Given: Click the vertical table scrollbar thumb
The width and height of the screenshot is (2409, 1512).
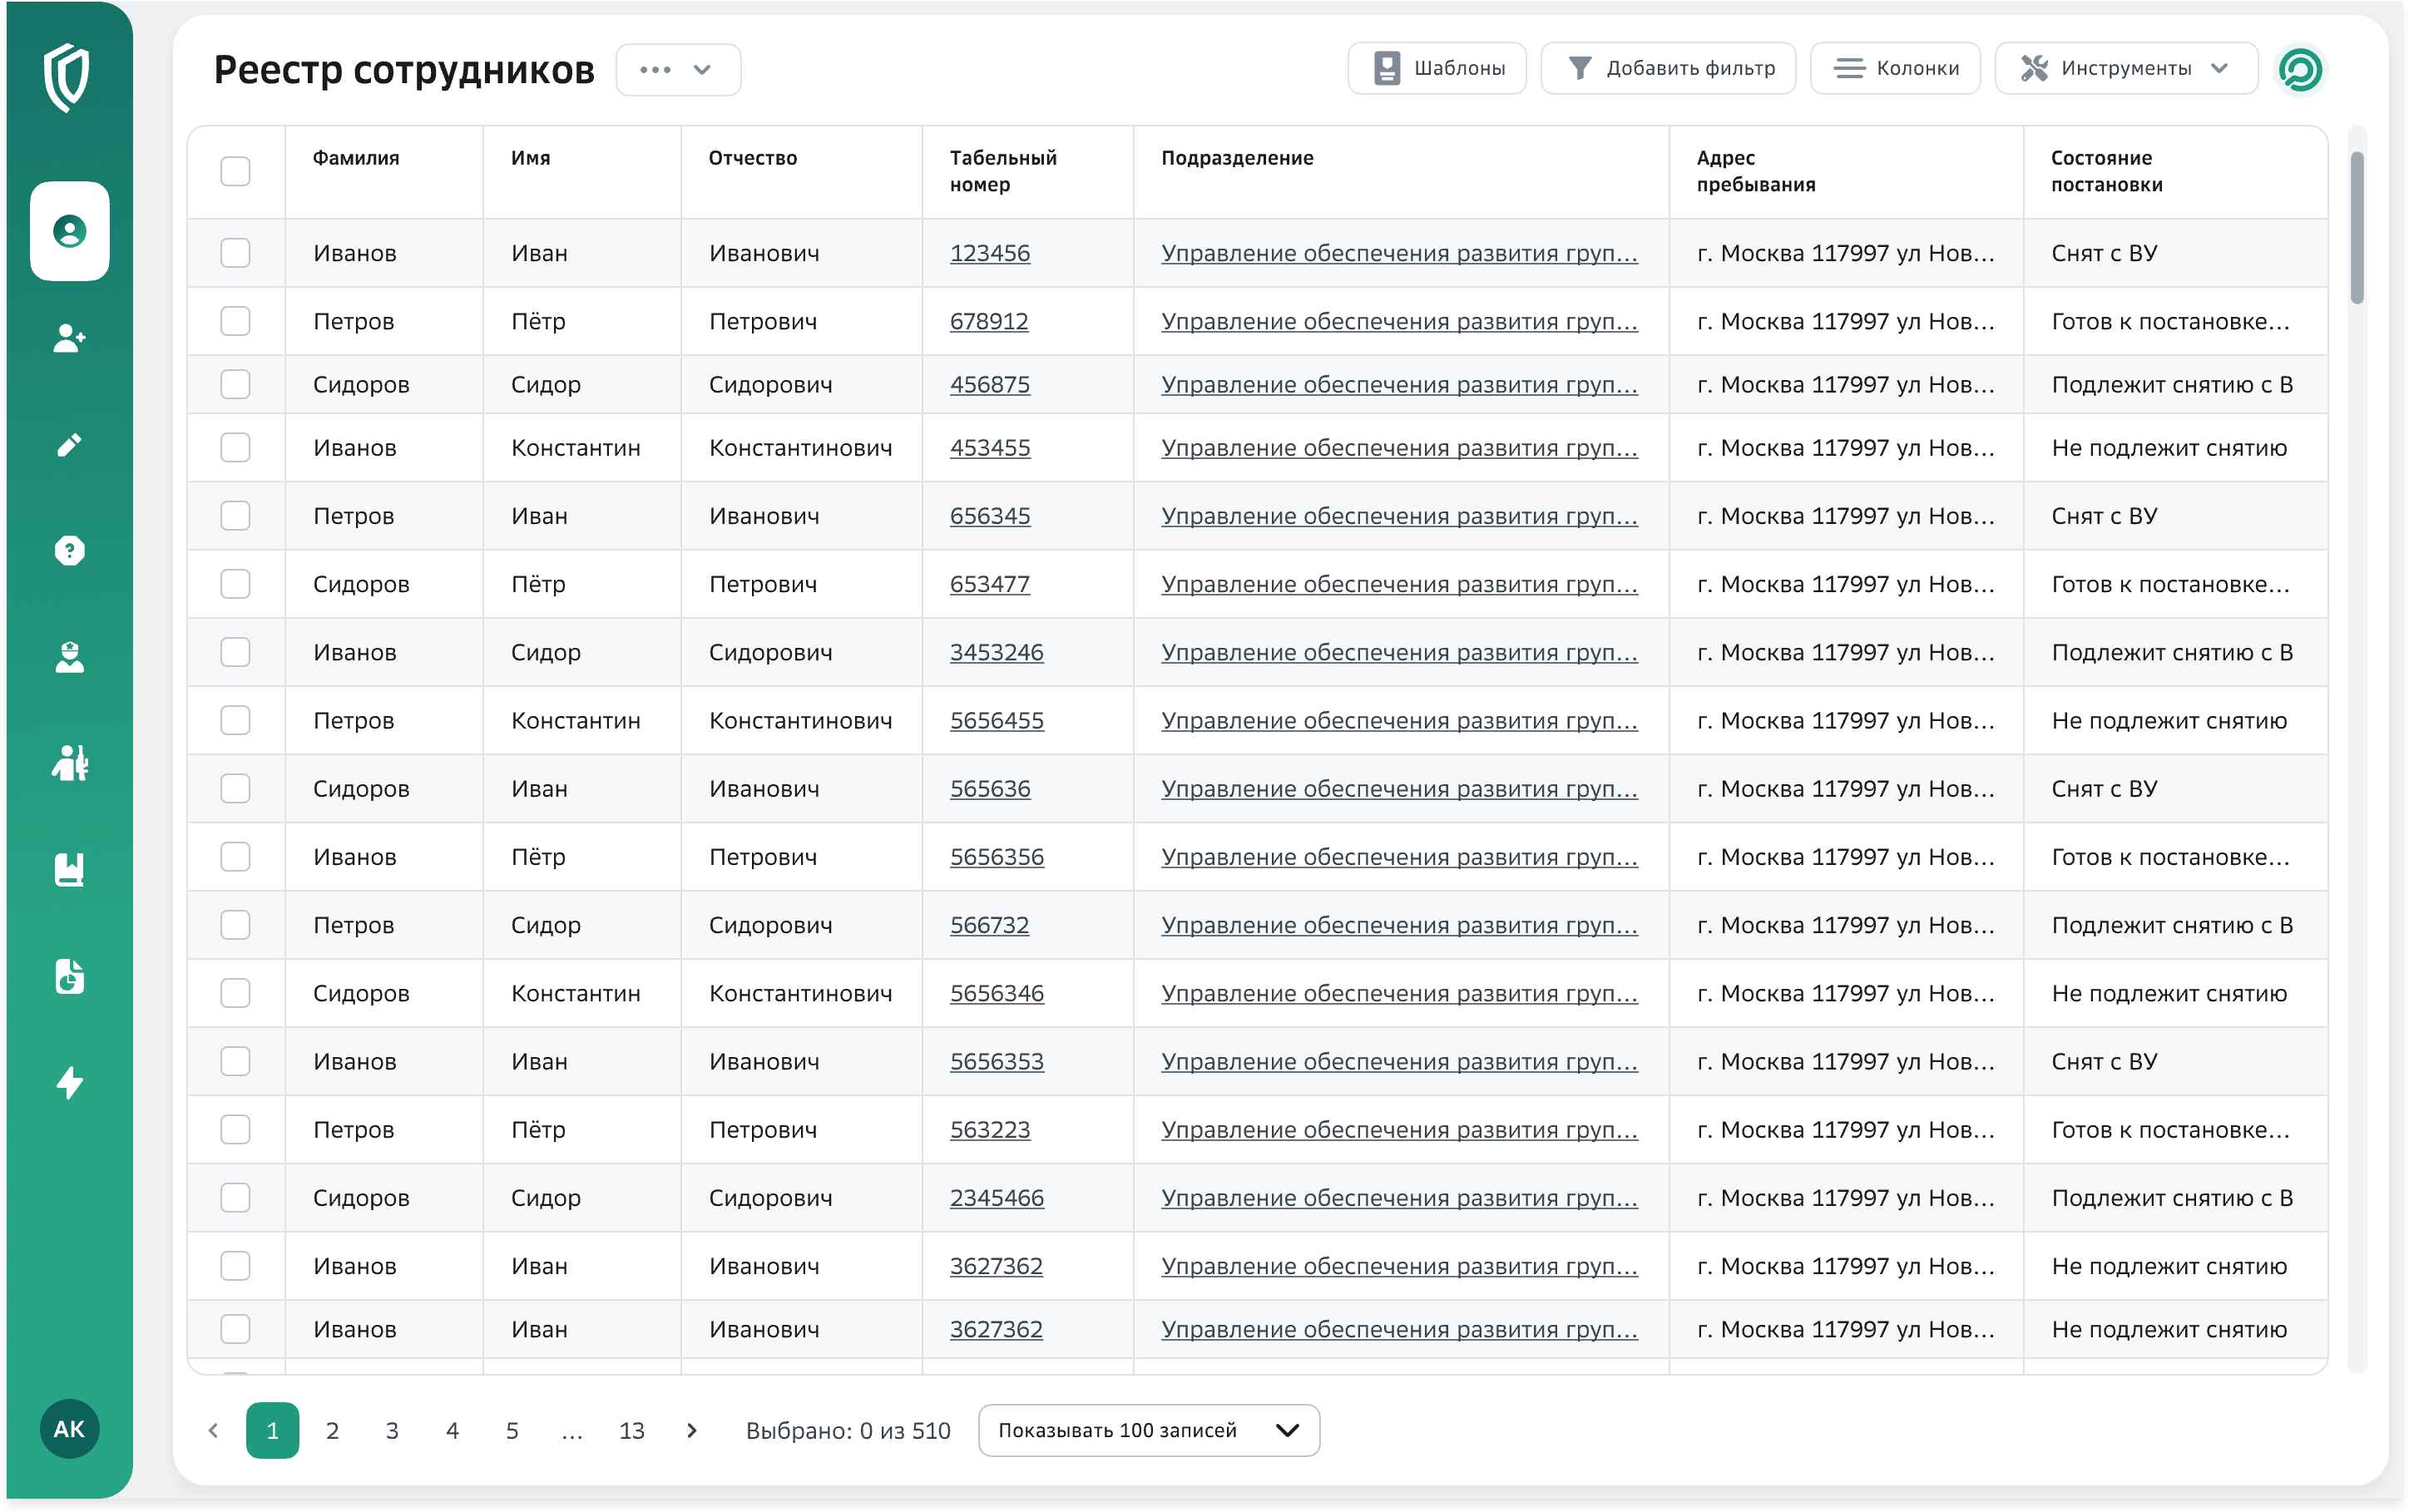Looking at the screenshot, I should [x=2356, y=227].
